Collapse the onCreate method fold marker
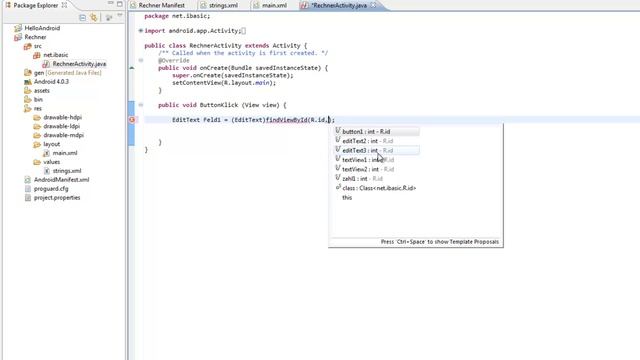Screen dimensions: 640x360 [140, 60]
